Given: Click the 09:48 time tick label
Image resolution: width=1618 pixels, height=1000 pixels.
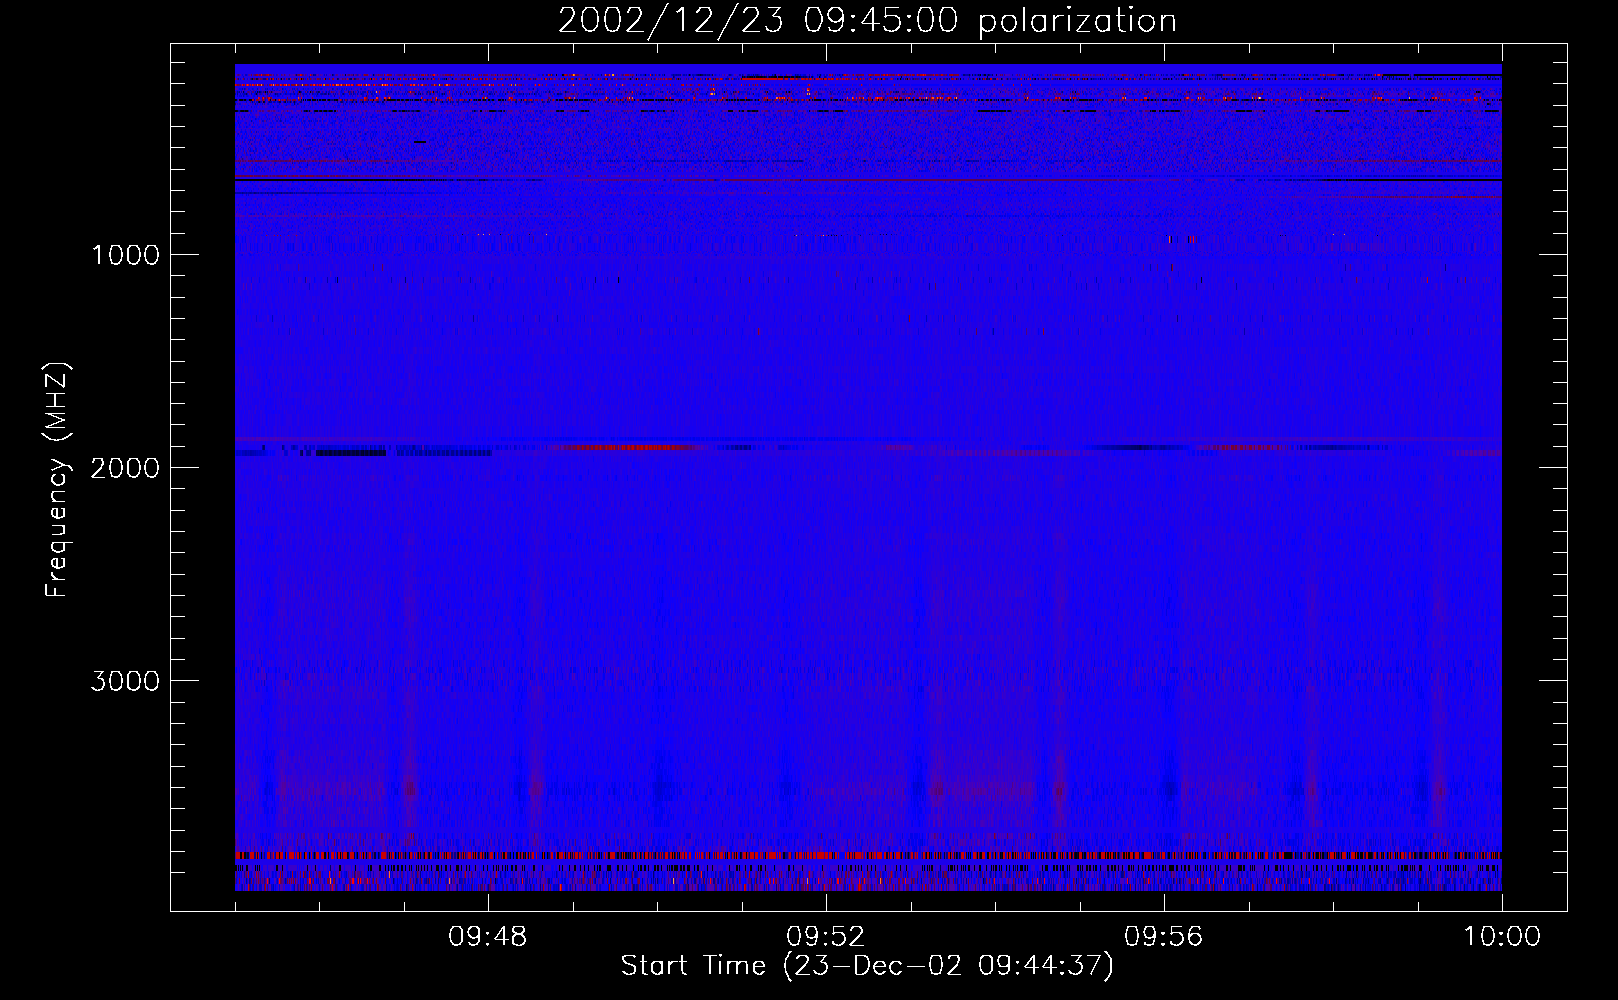Looking at the screenshot, I should pos(488,937).
